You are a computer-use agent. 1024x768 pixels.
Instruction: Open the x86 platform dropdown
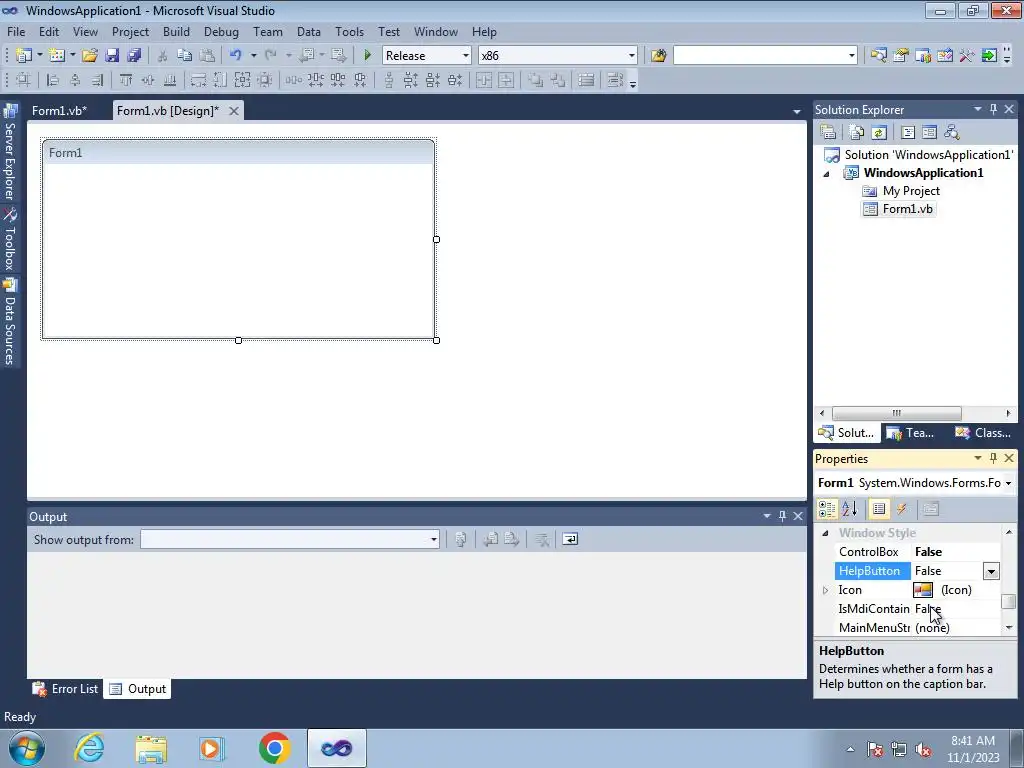click(x=632, y=56)
